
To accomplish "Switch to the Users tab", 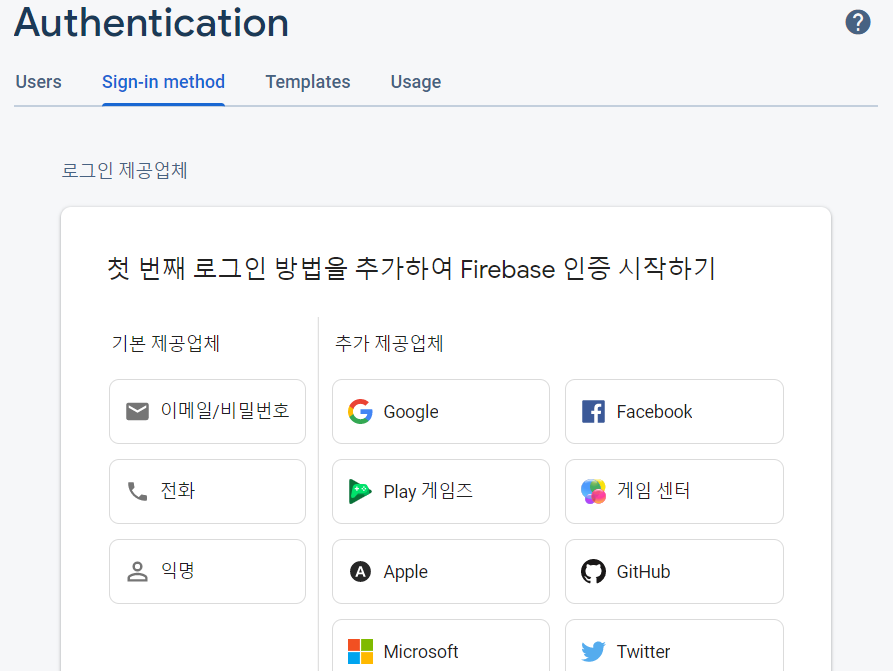I will [38, 82].
